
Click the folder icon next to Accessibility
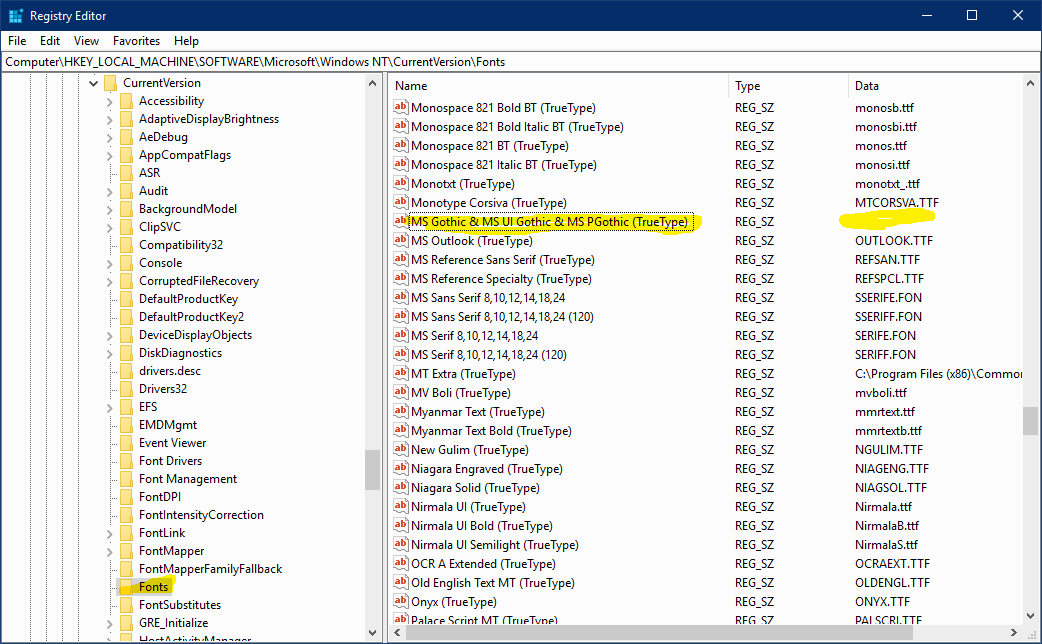[126, 101]
